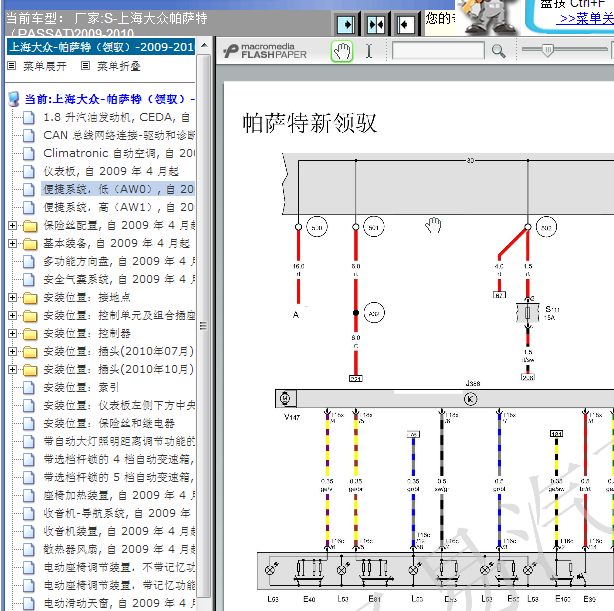Open 电动座椅调节装置, 不带记忆功 entry
The image size is (614, 611).
tap(119, 568)
